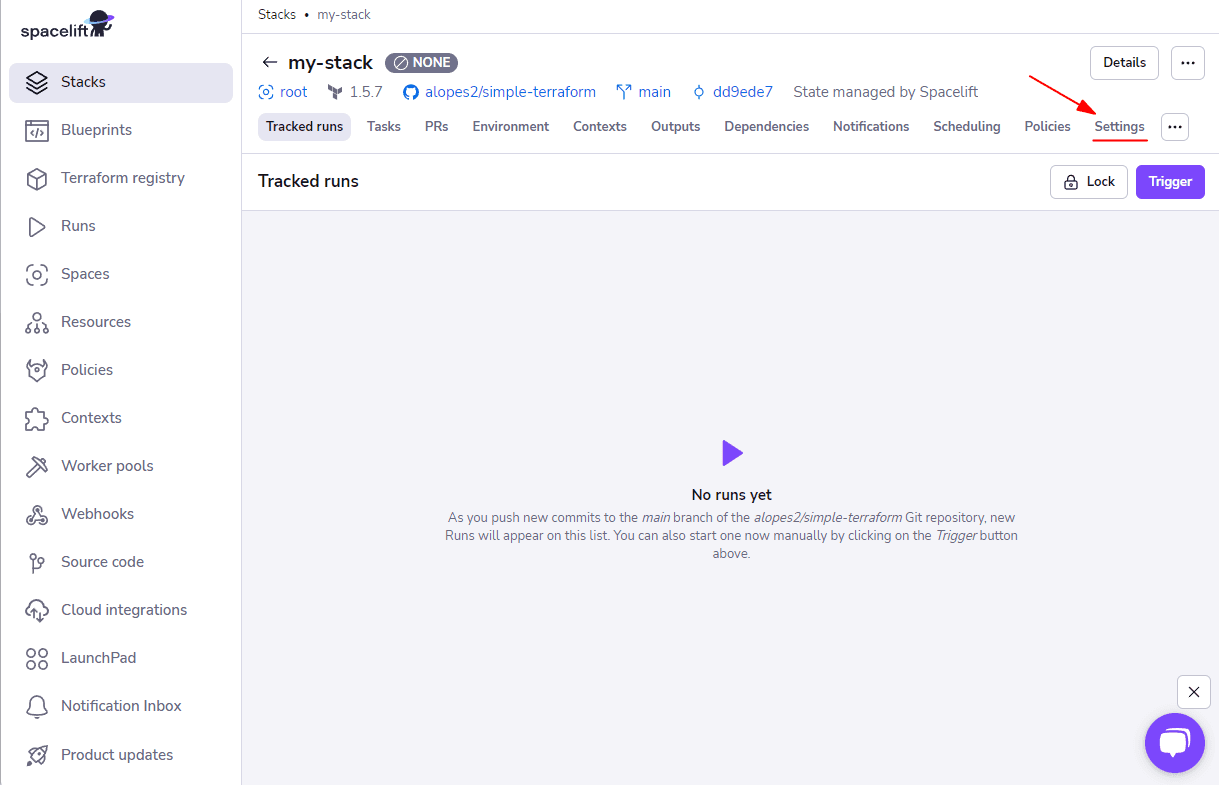
Task: Click the branch icon next to main
Action: [624, 92]
